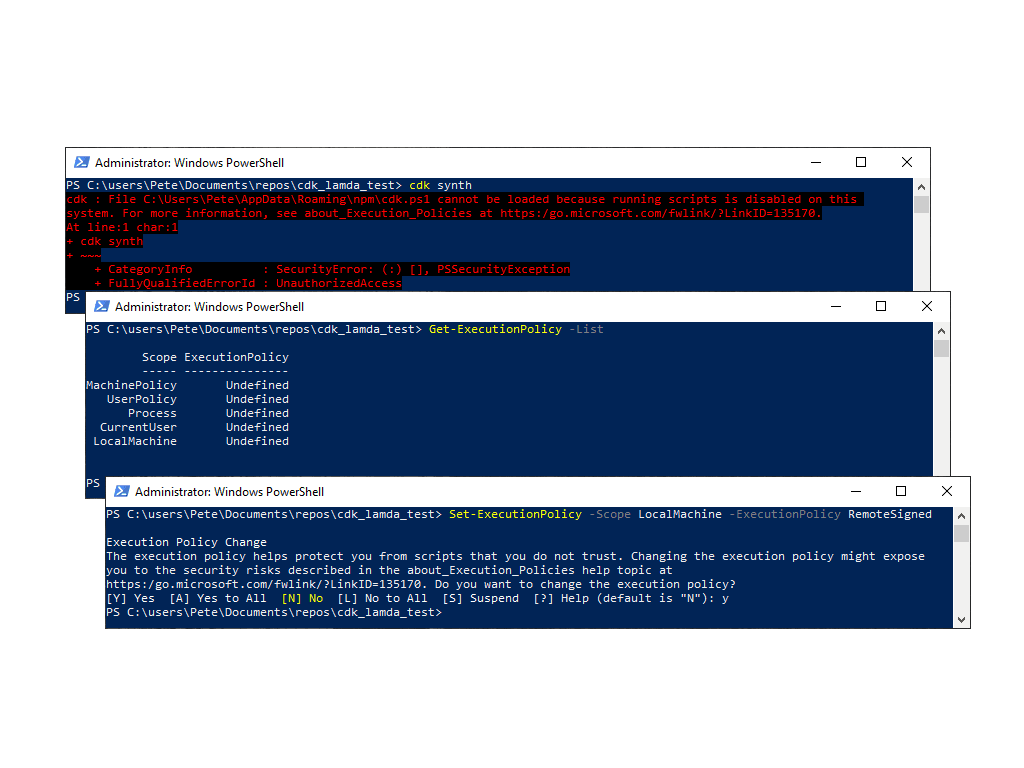Click the PowerShell icon of the Set-ExecutionPolicy window
This screenshot has height=768, width=1024.
click(121, 492)
